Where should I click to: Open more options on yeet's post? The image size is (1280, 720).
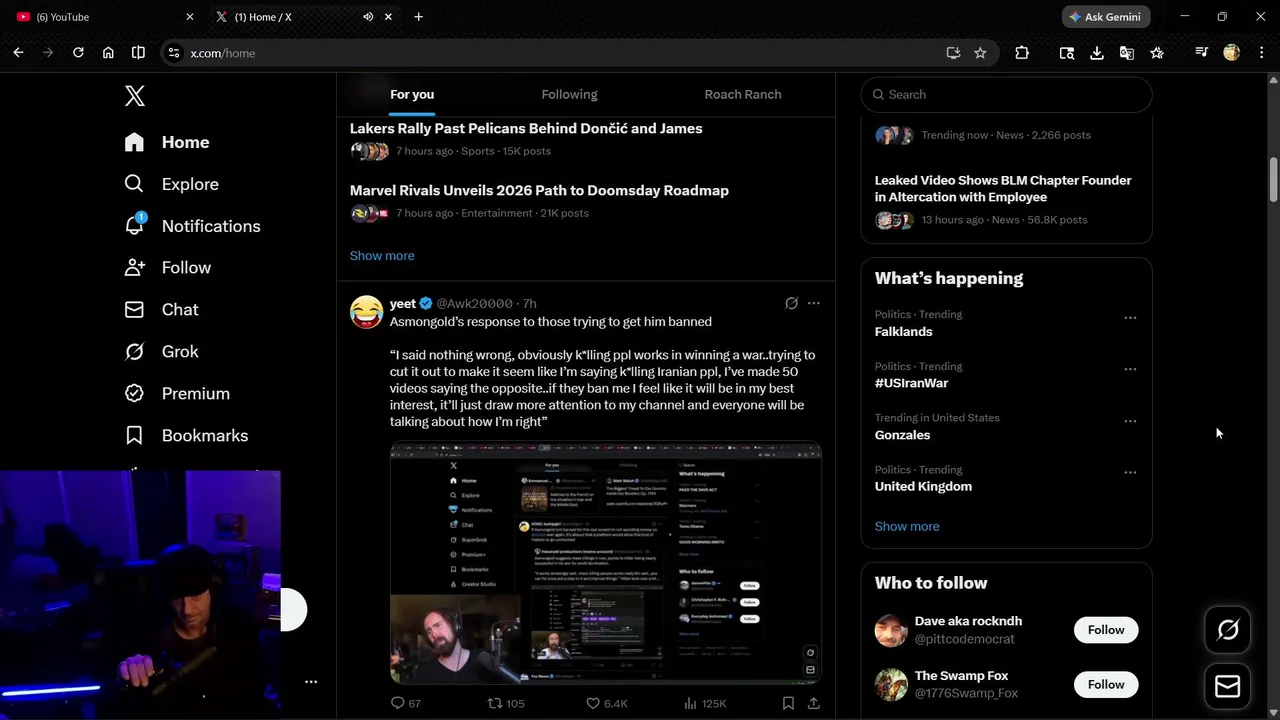coord(814,303)
